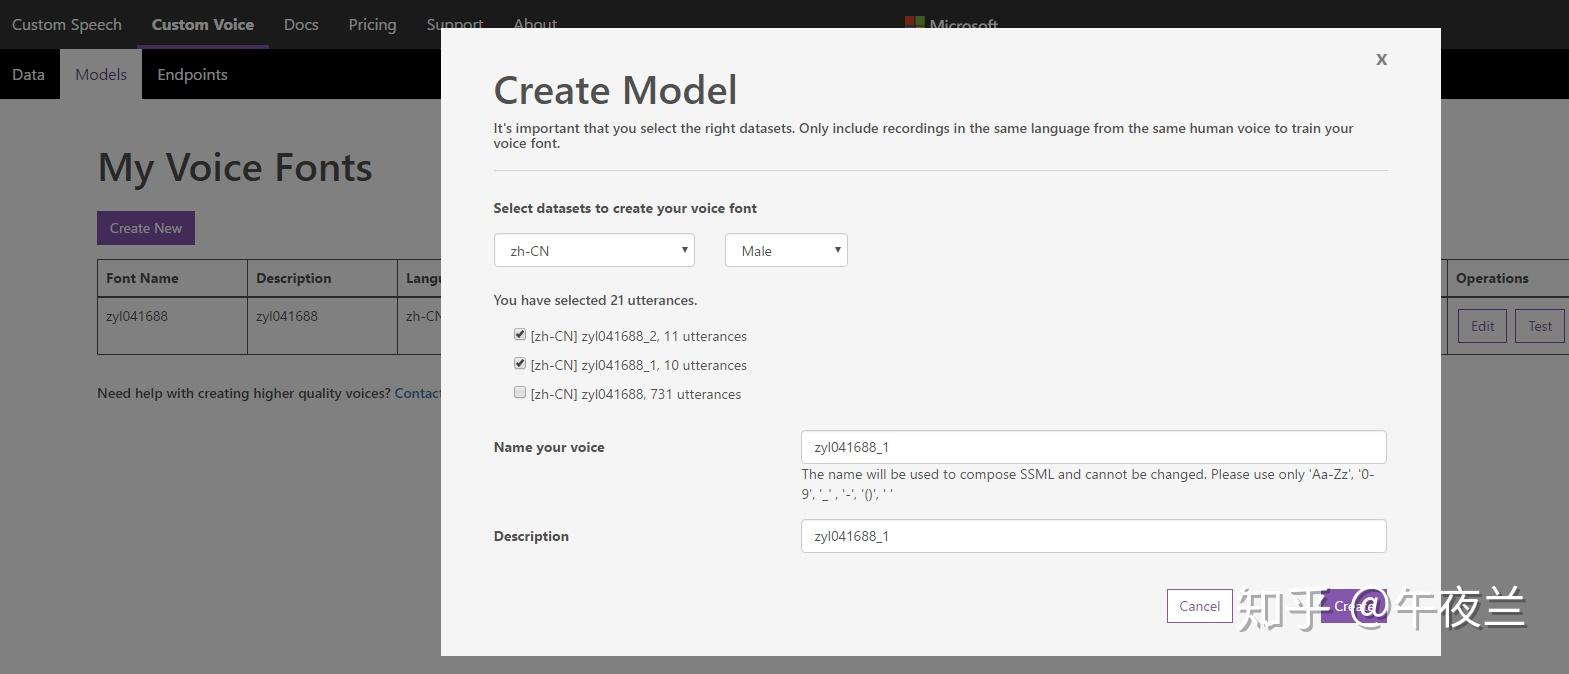
Task: Open the Pricing page link
Action: 372,24
